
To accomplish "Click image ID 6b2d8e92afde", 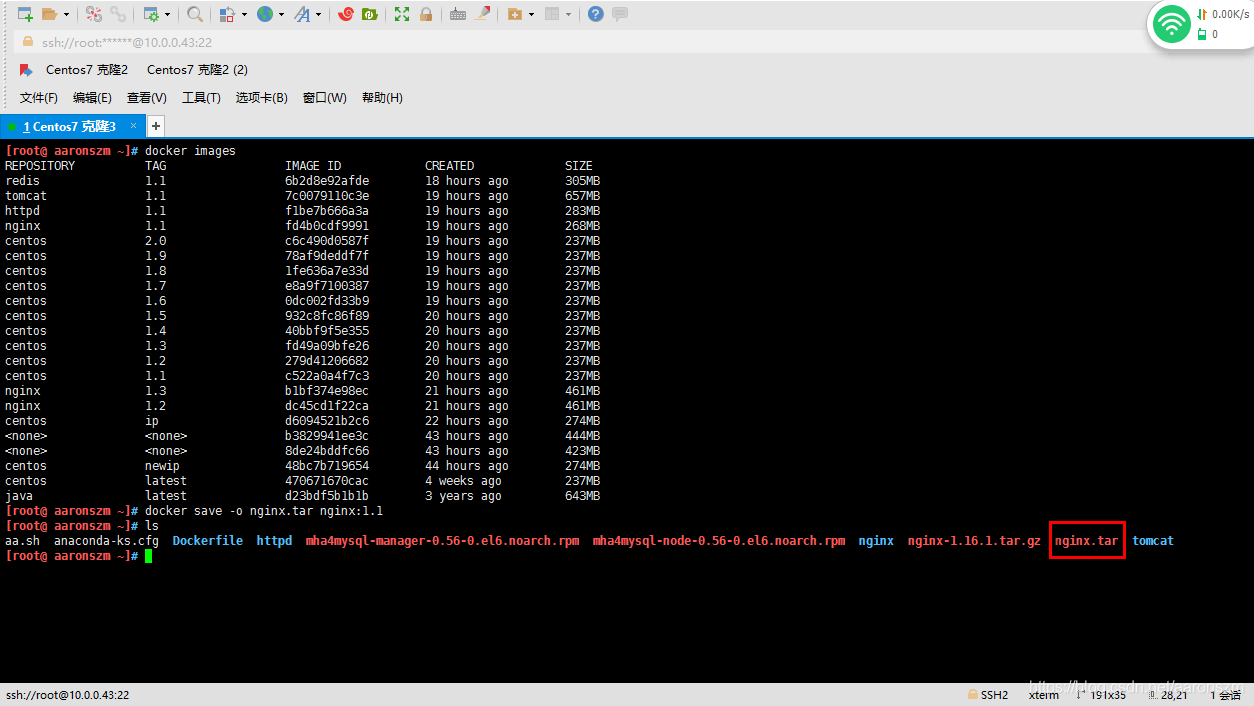I will 327,181.
